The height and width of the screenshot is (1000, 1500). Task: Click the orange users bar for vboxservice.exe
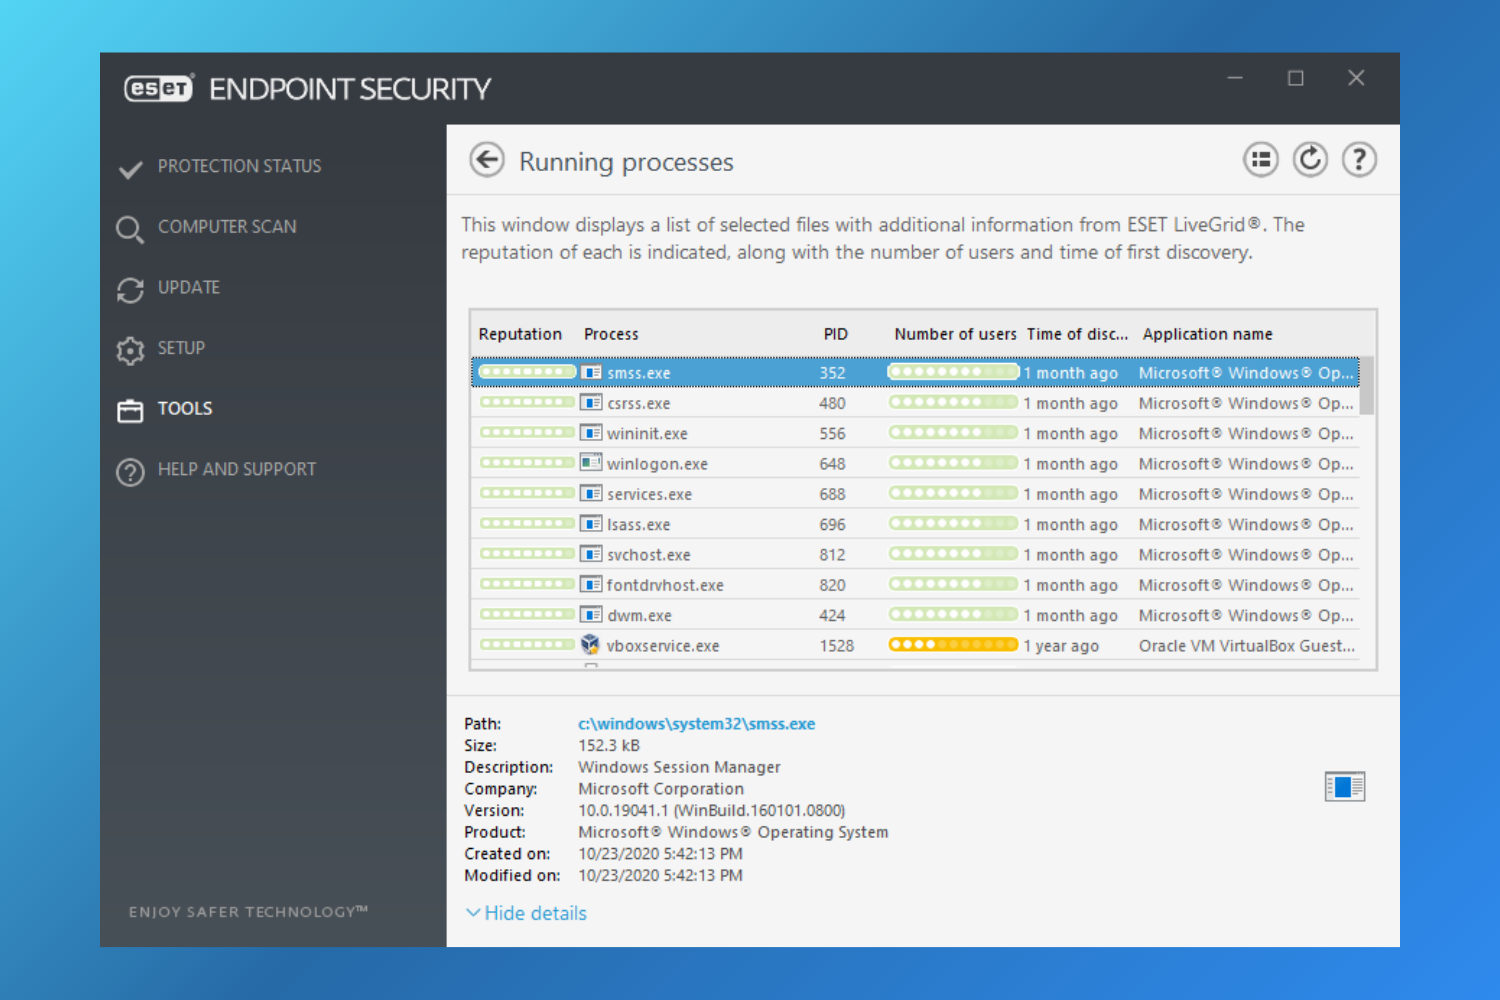953,645
